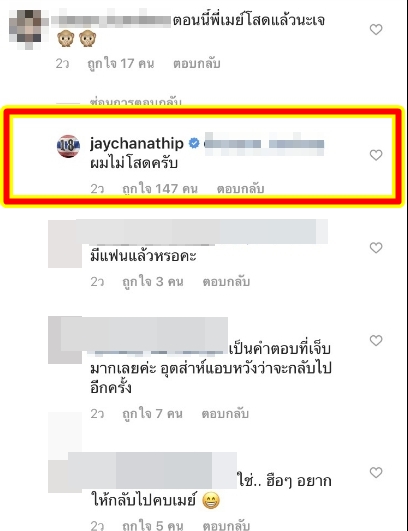Tap heart beside มีแฟนแล้วหรอคะ comment
Screen dimensions: 408x531
pos(376,248)
